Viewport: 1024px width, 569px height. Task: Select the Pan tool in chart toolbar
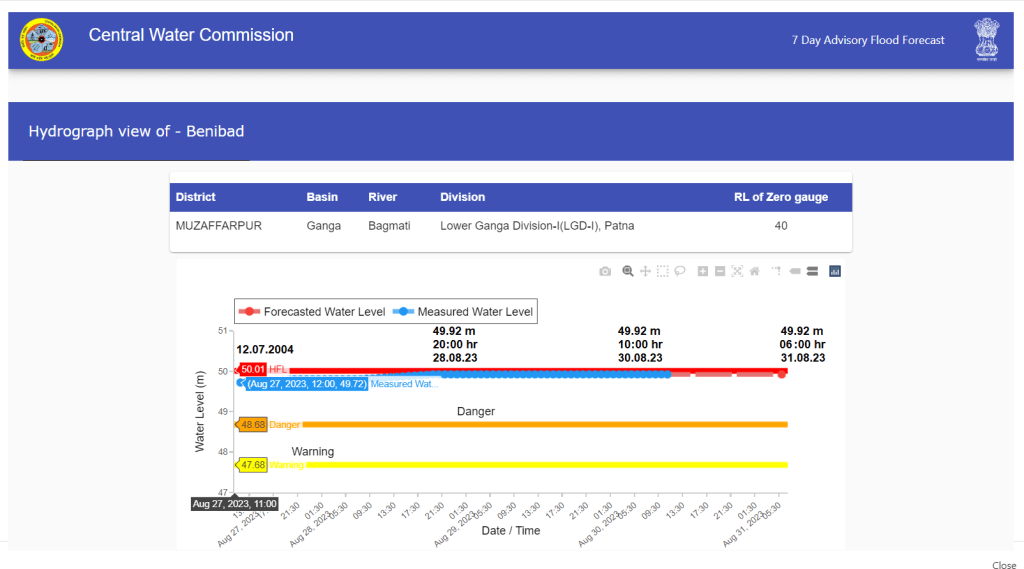(645, 271)
